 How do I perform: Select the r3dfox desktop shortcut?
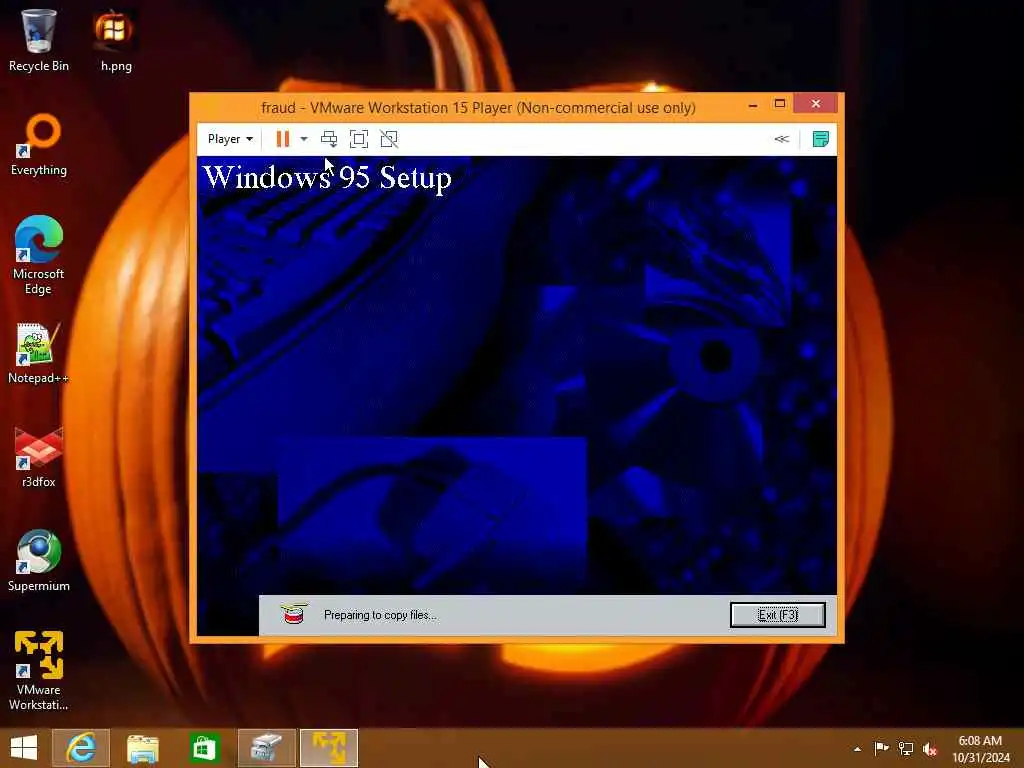click(x=39, y=456)
